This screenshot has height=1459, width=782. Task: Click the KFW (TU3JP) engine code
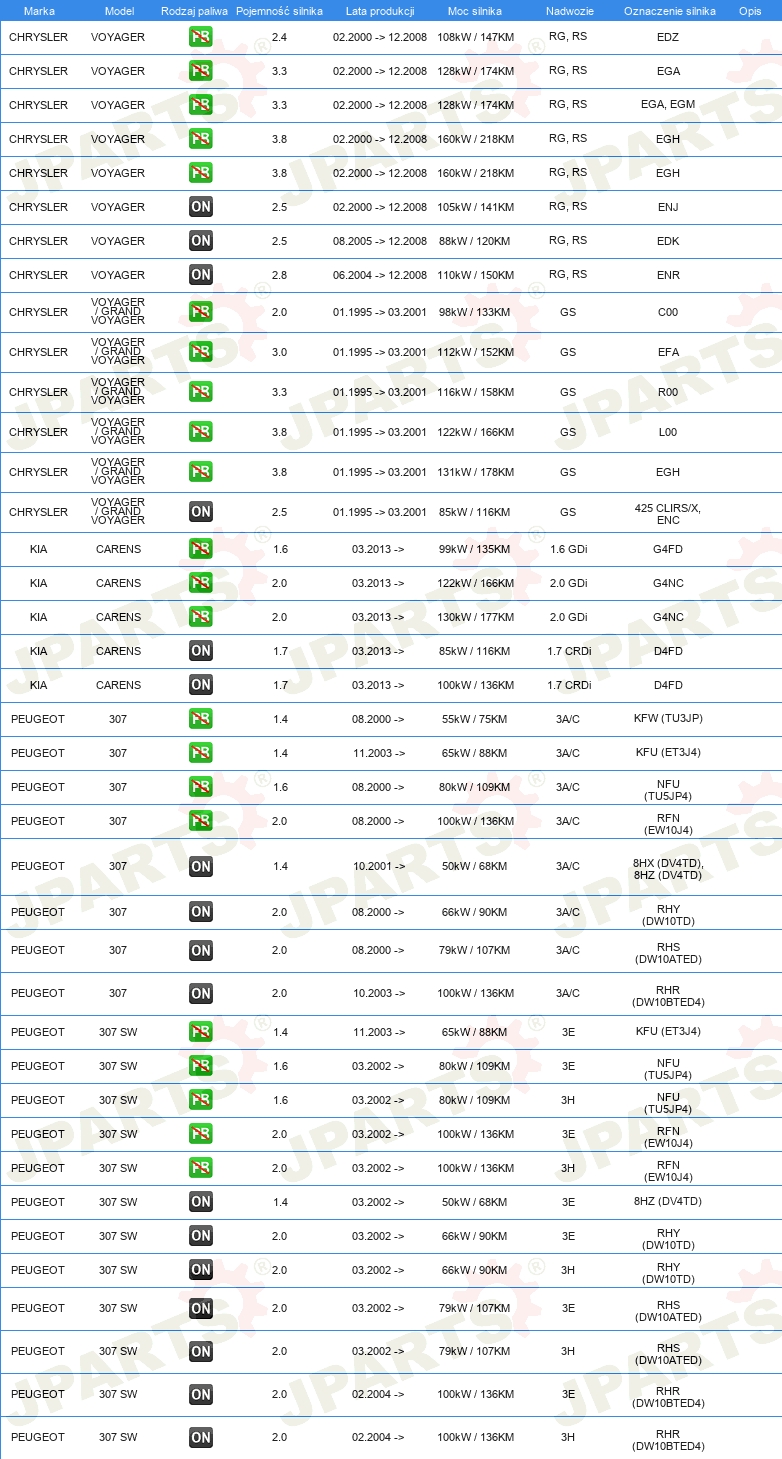pyautogui.click(x=668, y=719)
